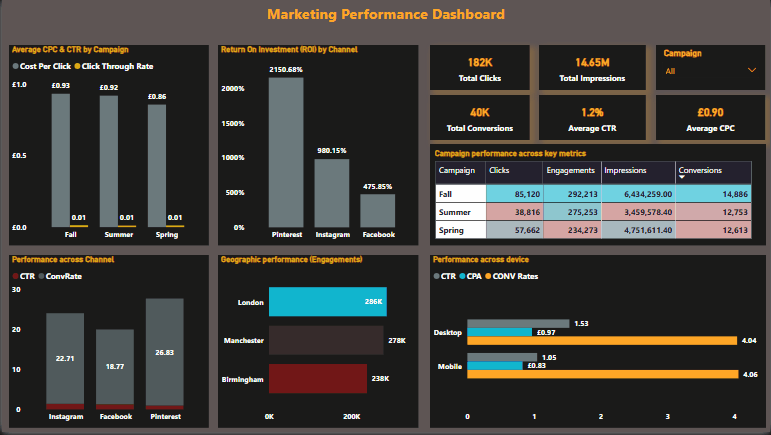Click the 85,120 clicks cell

pos(514,194)
